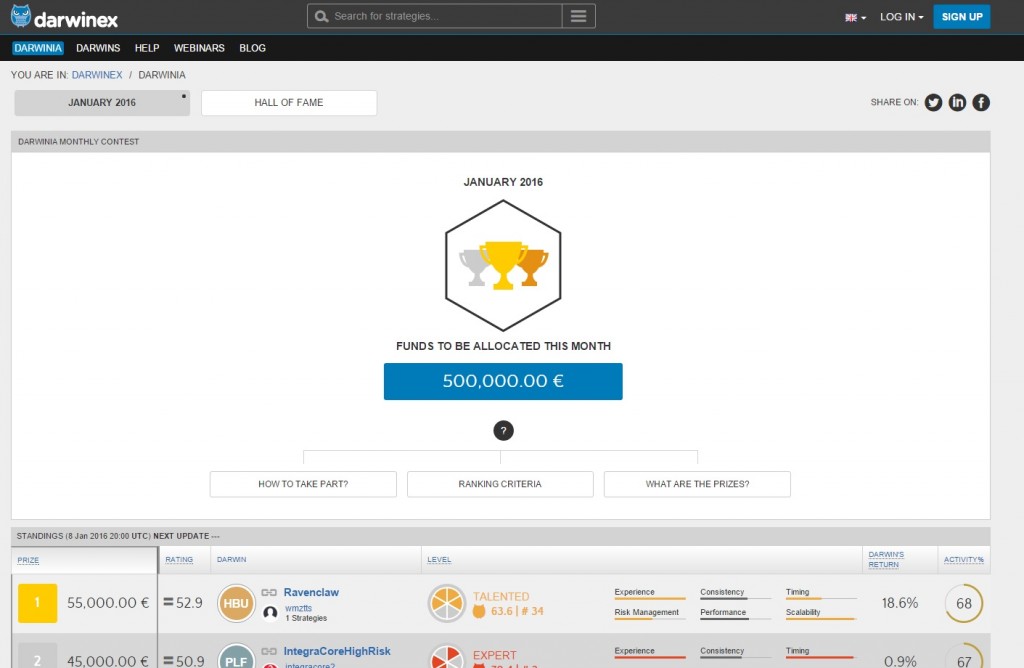Viewport: 1024px width, 668px height.
Task: Sort standings by Rating column
Action: point(179,560)
